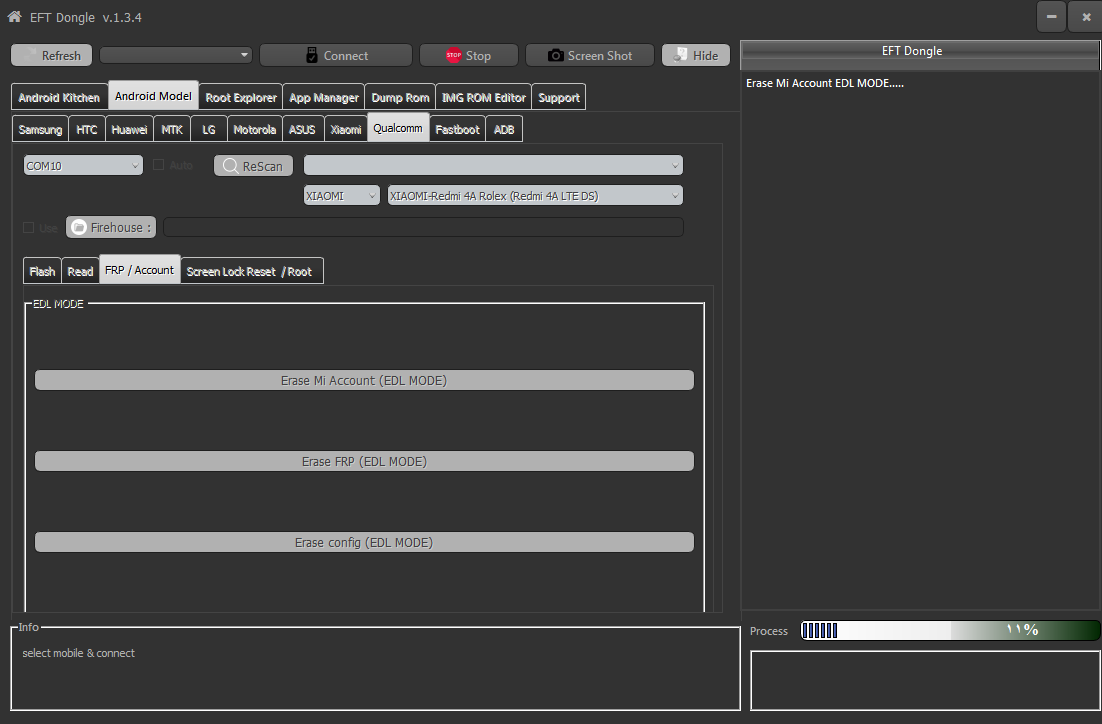Screen dimensions: 1102x724
Task: Click the Connect button
Action: click(336, 56)
